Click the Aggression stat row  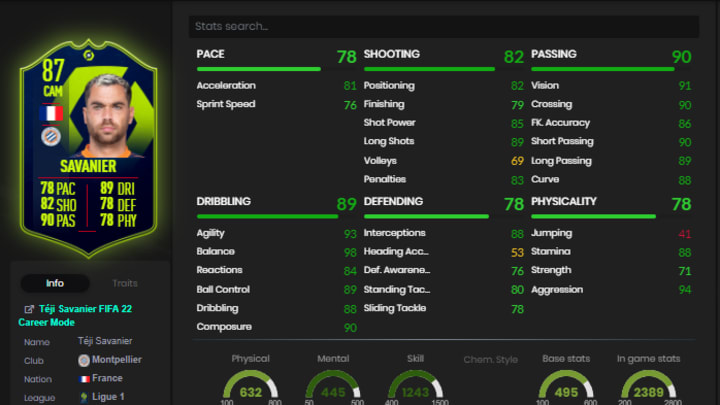611,290
